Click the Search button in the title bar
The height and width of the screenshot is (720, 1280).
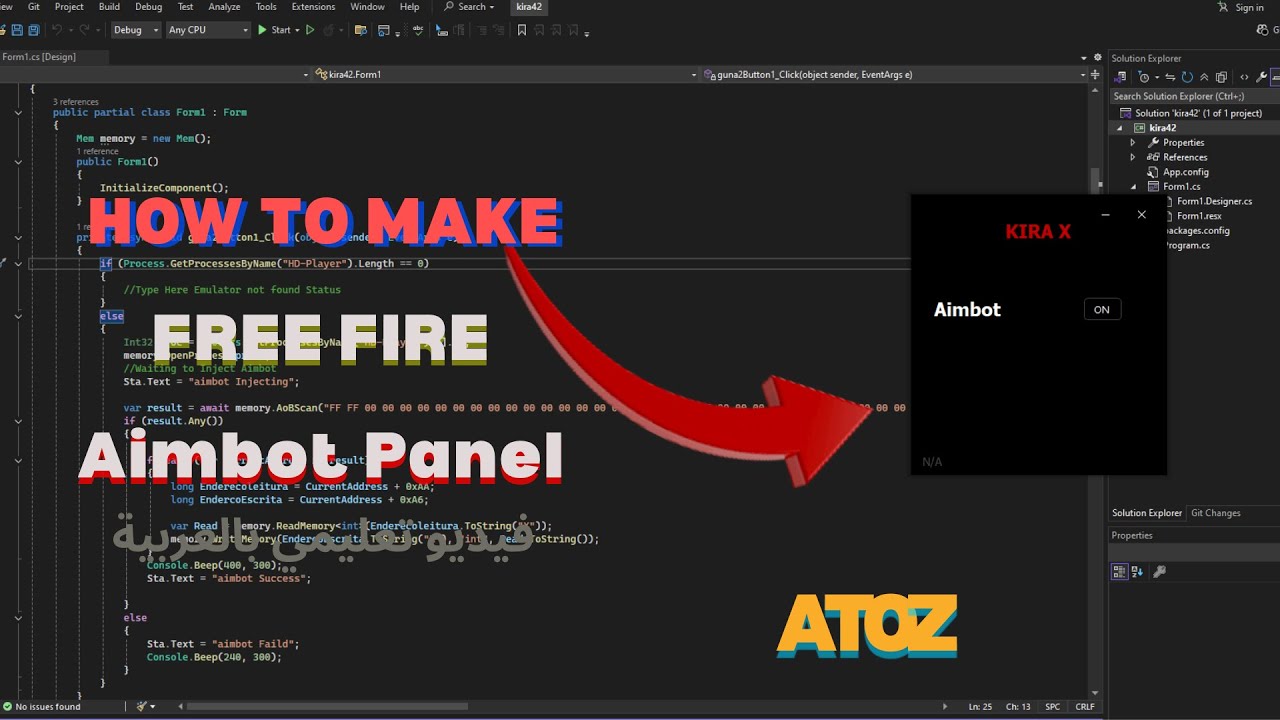[470, 7]
